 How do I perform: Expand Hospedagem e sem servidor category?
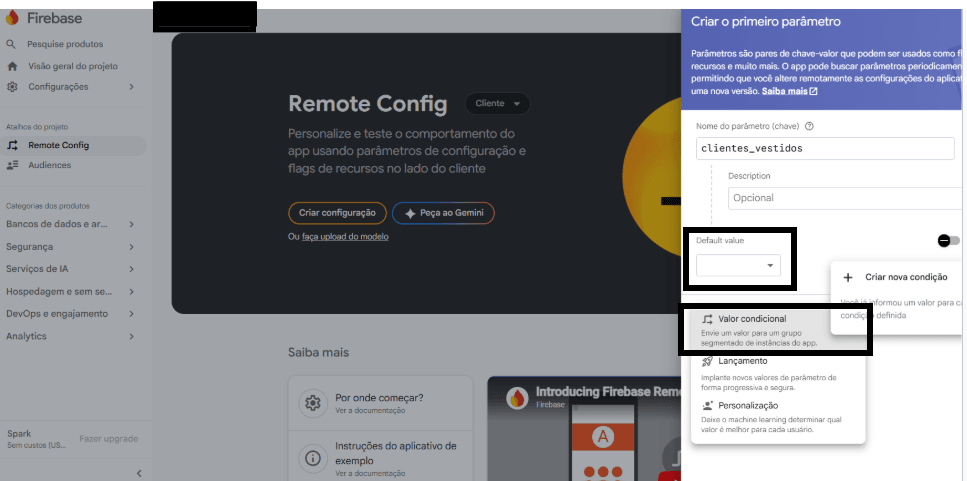point(131,292)
